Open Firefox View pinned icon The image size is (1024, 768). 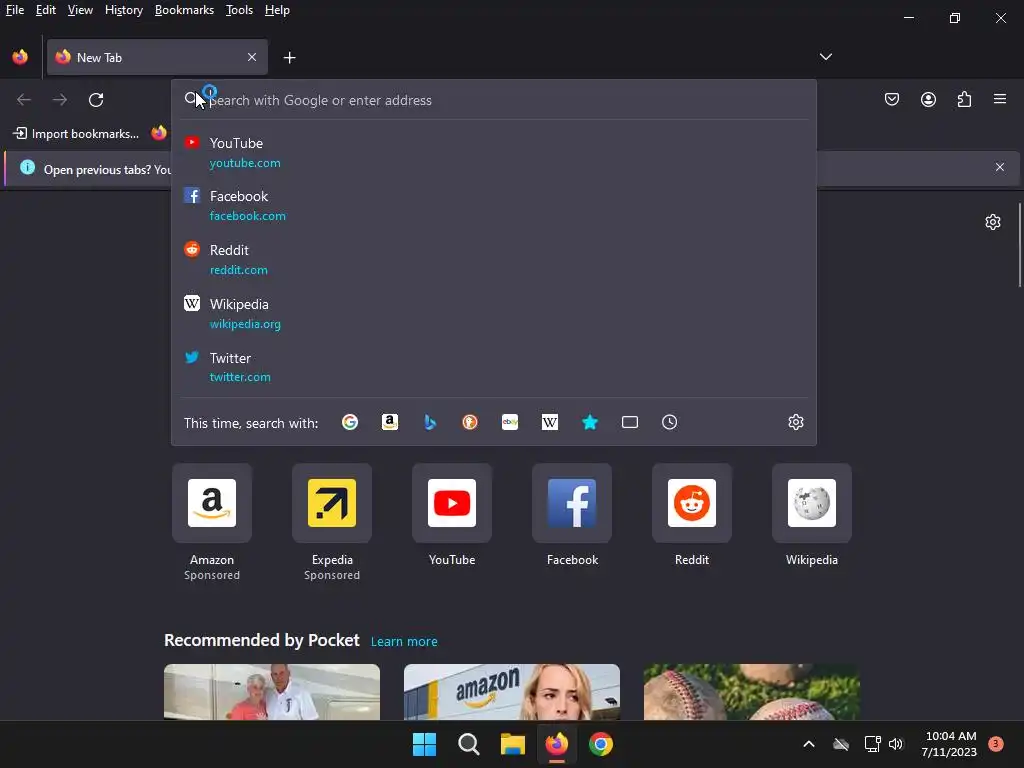pyautogui.click(x=20, y=57)
